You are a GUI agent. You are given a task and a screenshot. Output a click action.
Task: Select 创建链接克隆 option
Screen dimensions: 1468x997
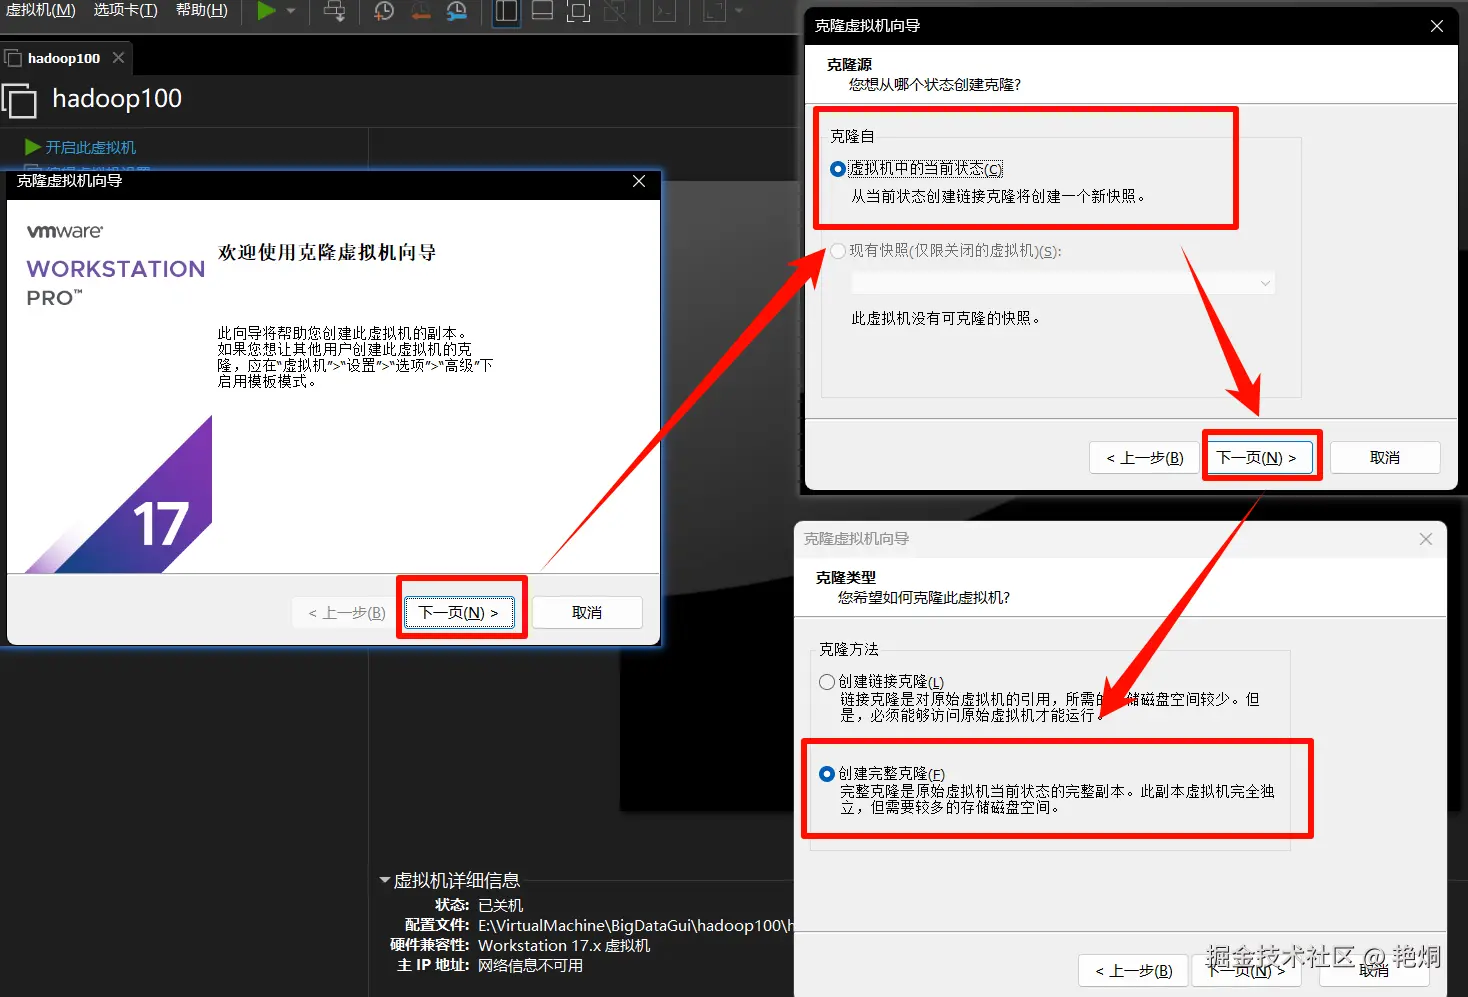point(827,681)
